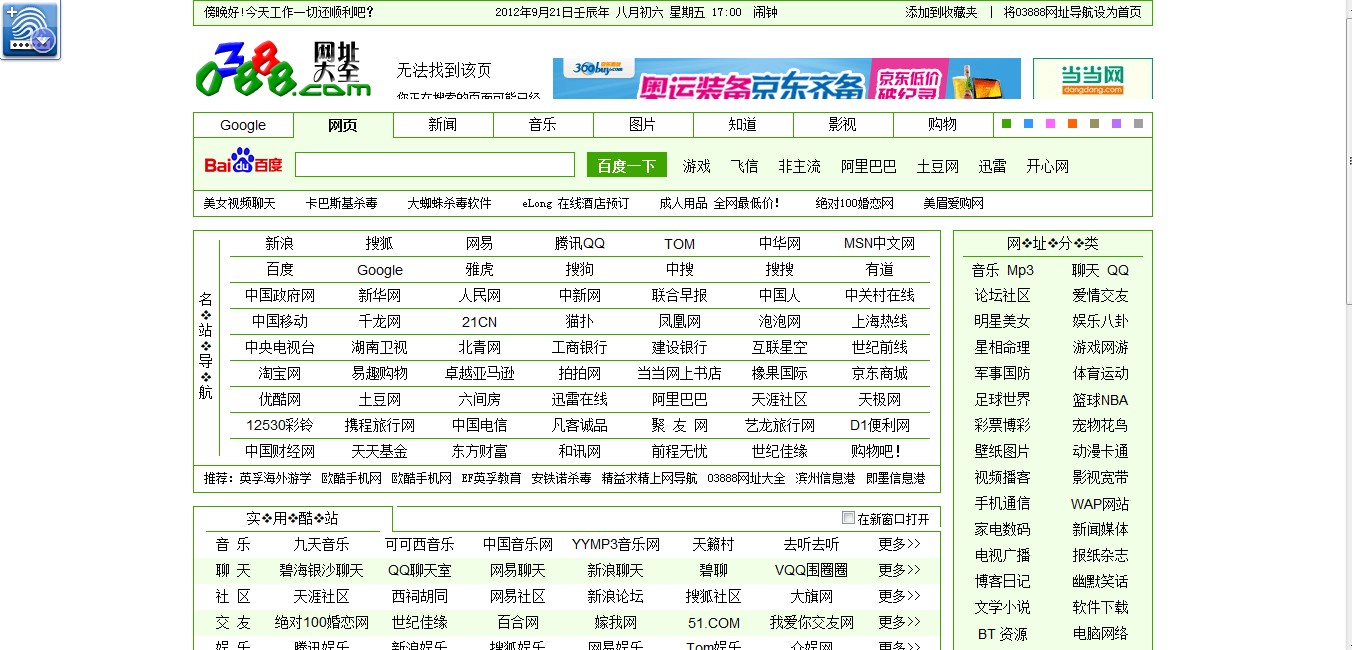The width and height of the screenshot is (1352, 650).
Task: Go to 中国政府网
Action: 280,296
